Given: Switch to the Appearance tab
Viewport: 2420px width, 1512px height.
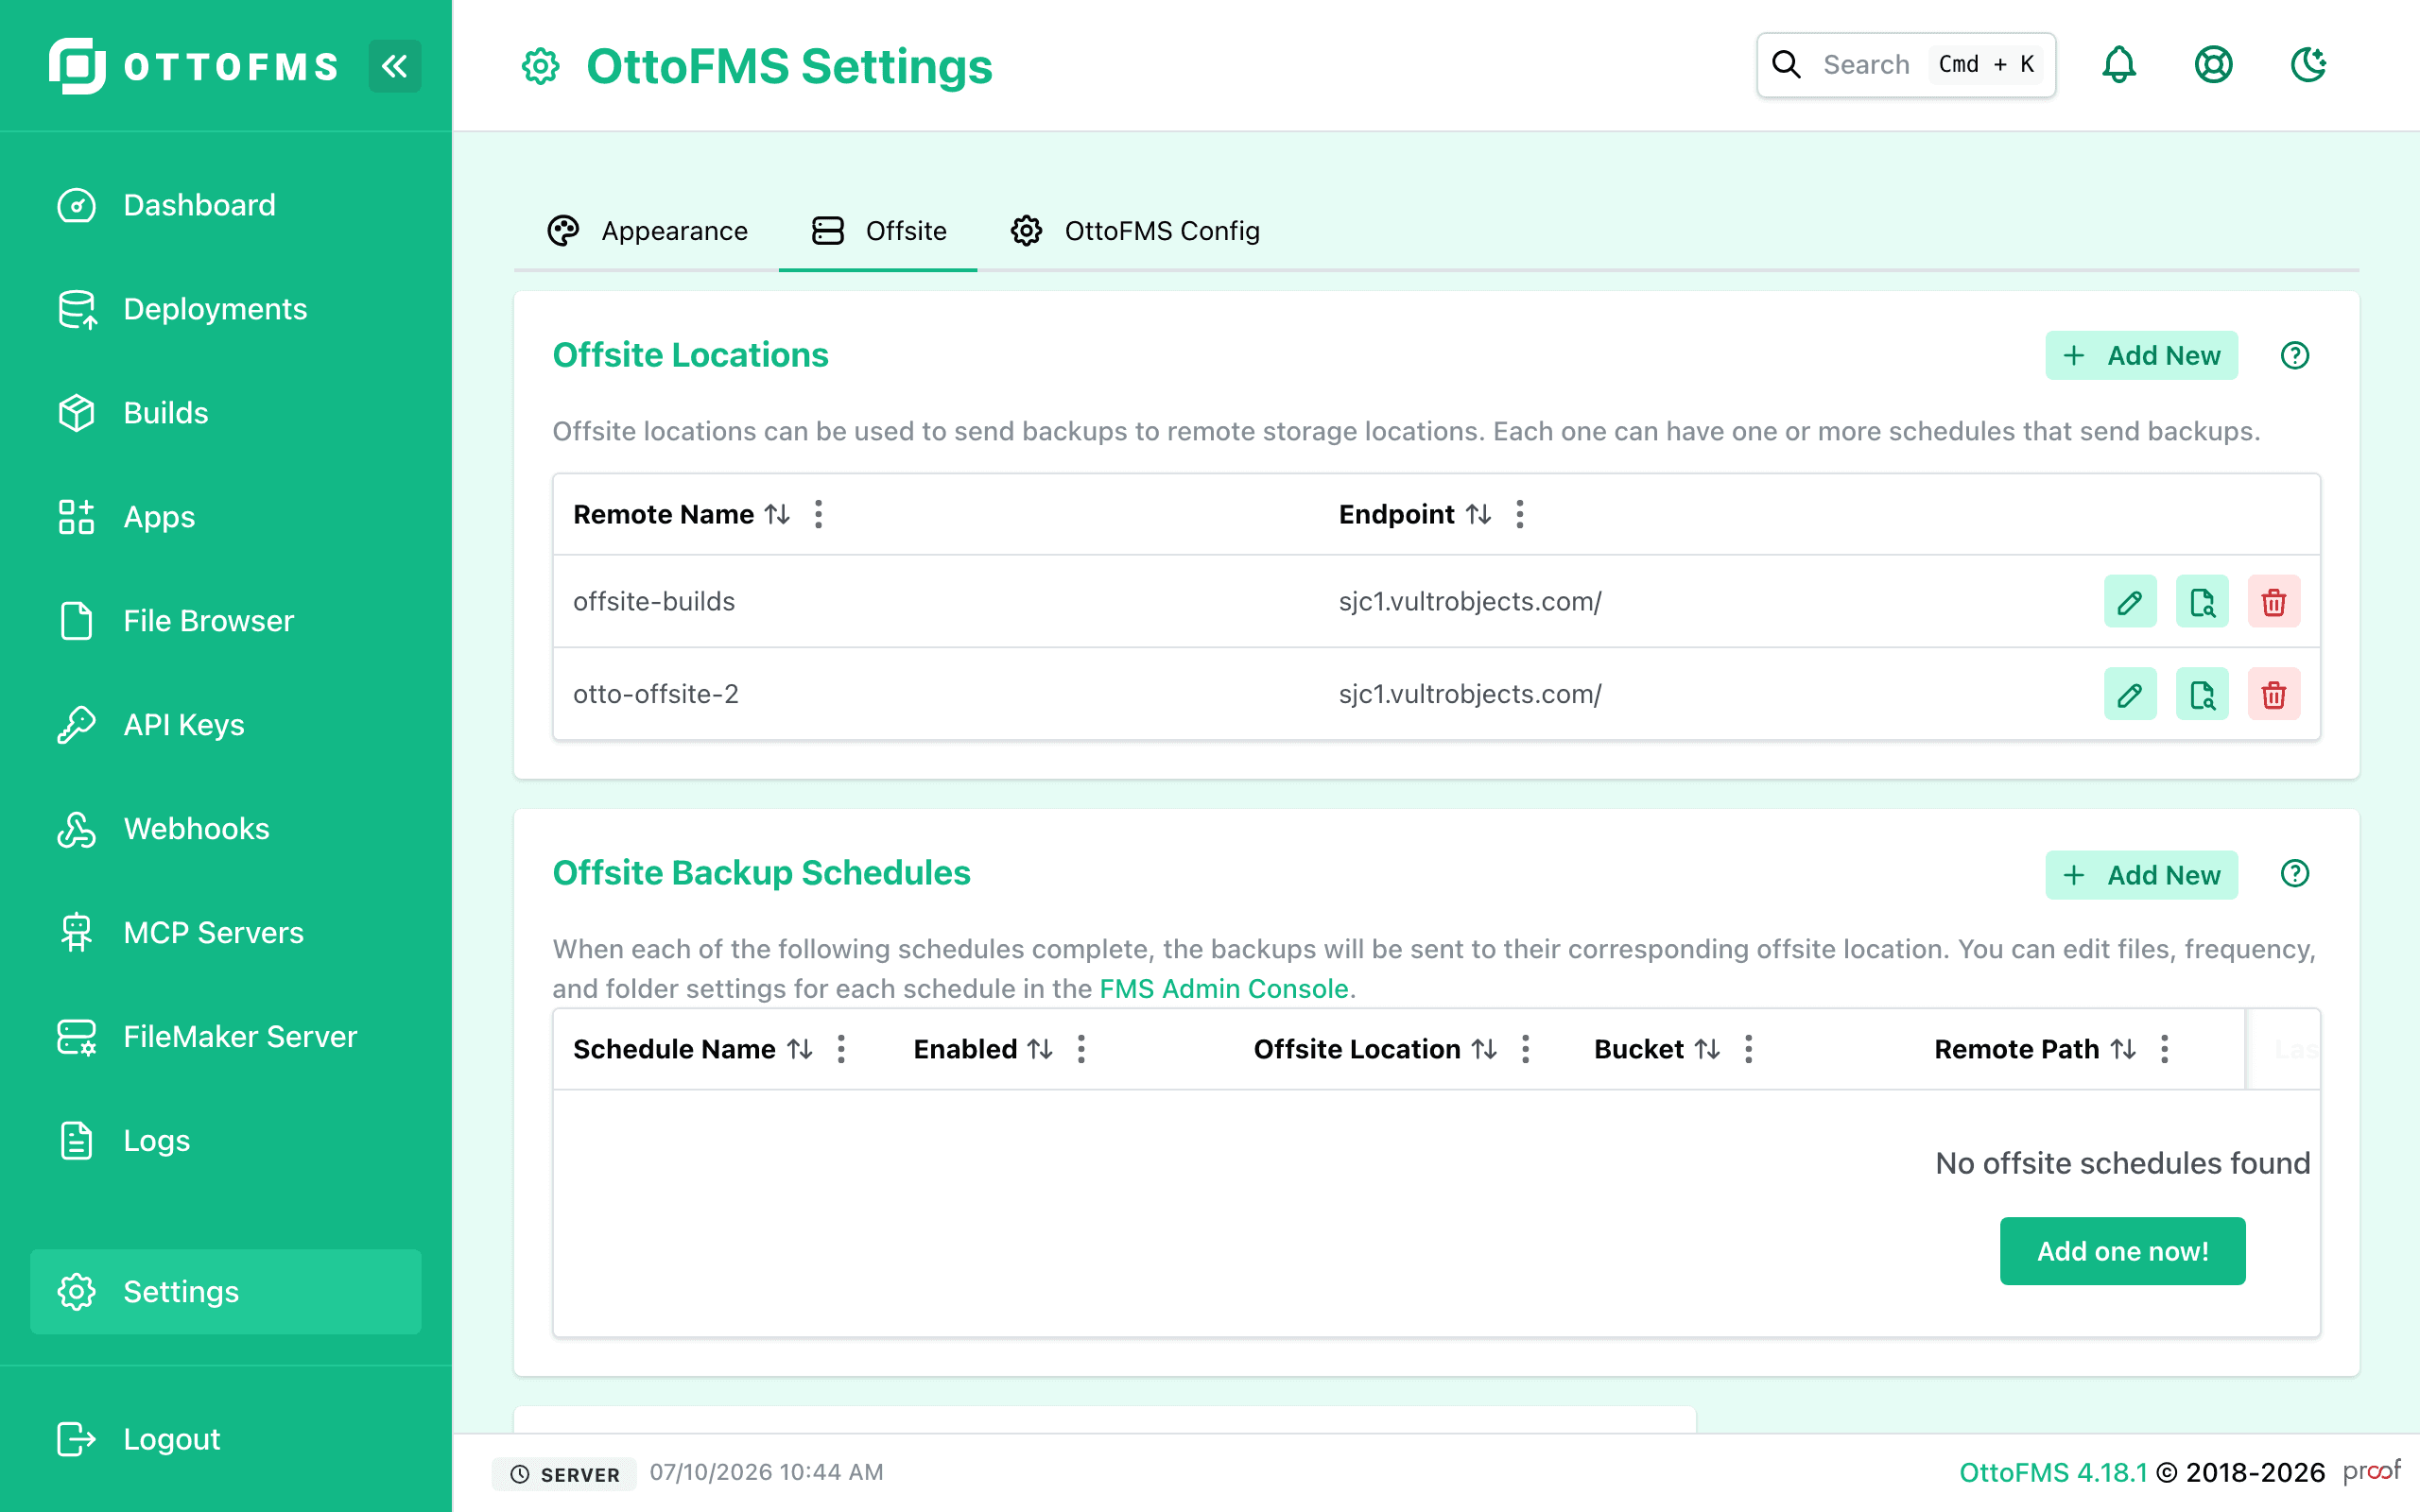Looking at the screenshot, I should coord(647,231).
